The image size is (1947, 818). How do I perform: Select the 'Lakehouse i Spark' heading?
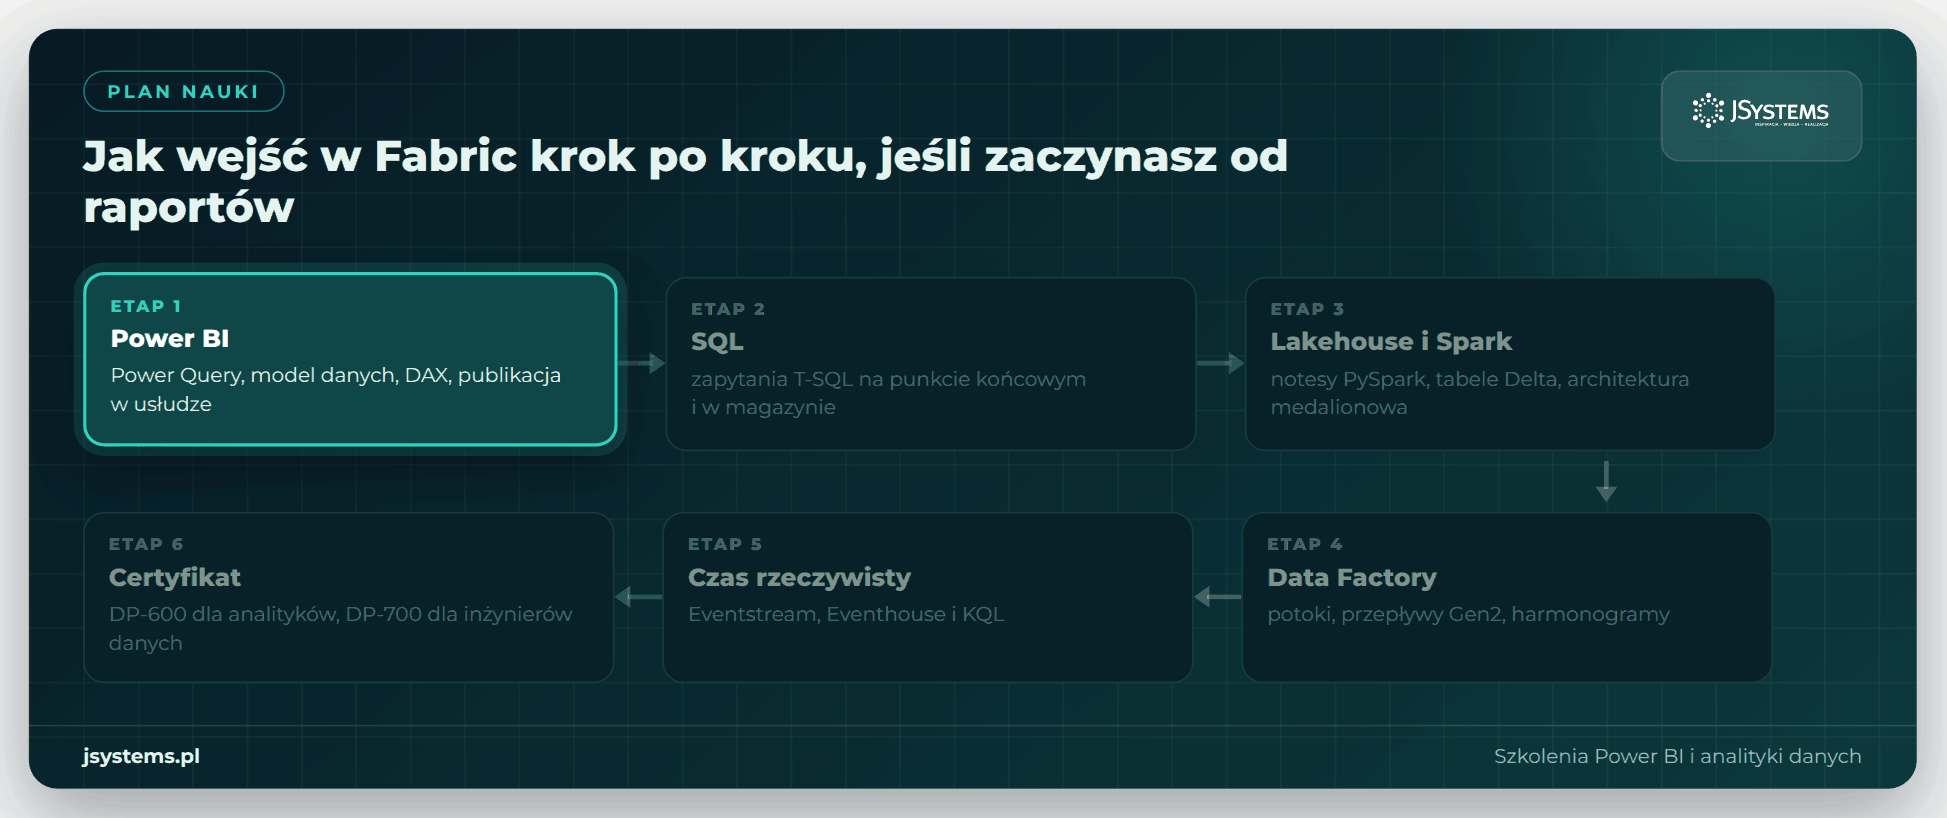tap(1391, 341)
